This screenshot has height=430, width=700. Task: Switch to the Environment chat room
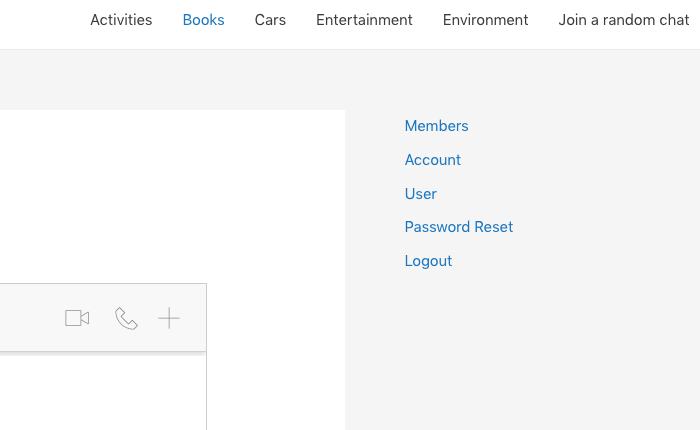pos(485,20)
